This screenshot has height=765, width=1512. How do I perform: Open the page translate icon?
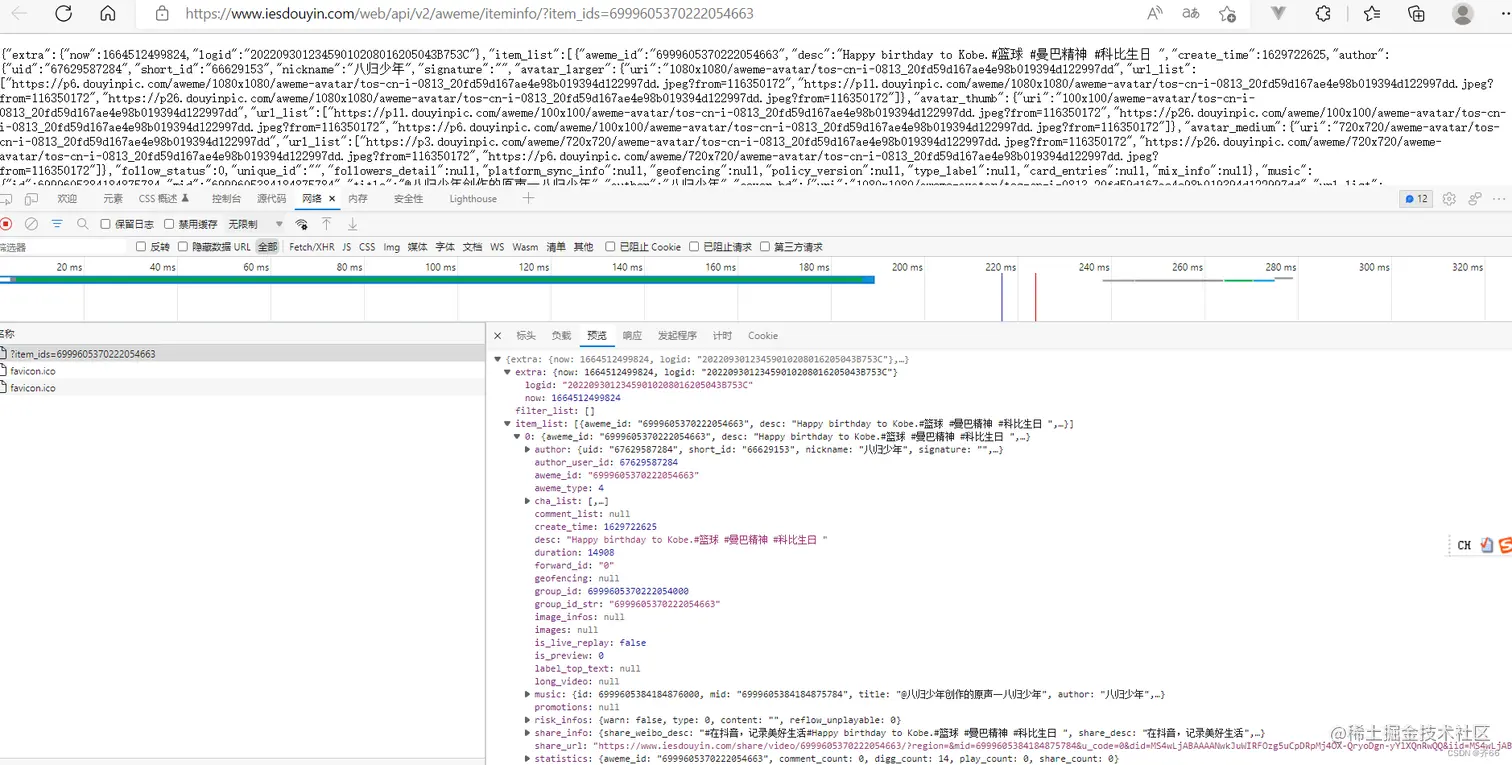click(x=1191, y=14)
